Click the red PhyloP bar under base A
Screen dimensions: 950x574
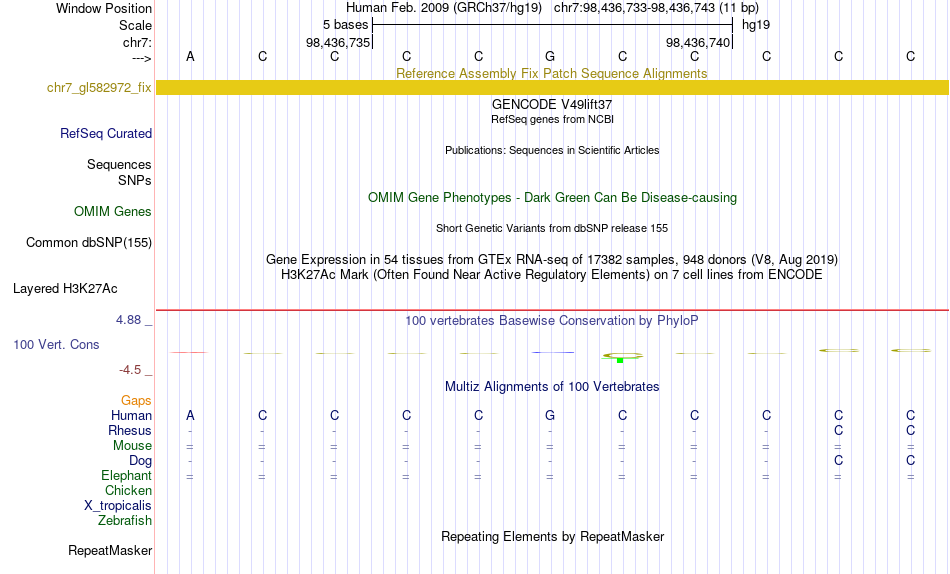pos(189,352)
